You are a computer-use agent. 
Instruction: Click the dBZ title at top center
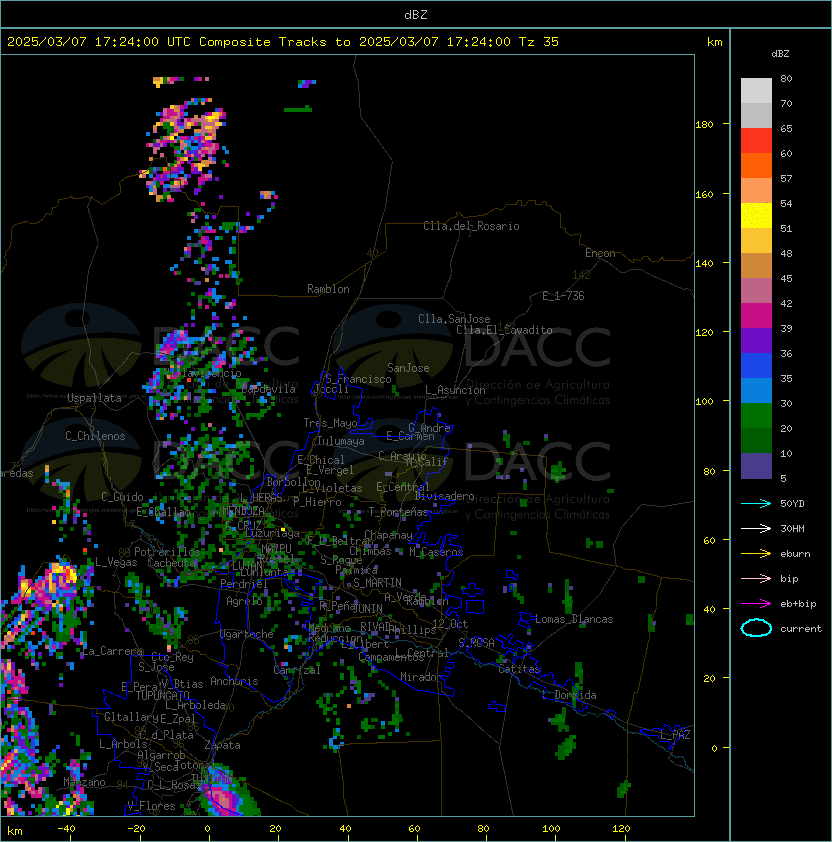point(416,14)
